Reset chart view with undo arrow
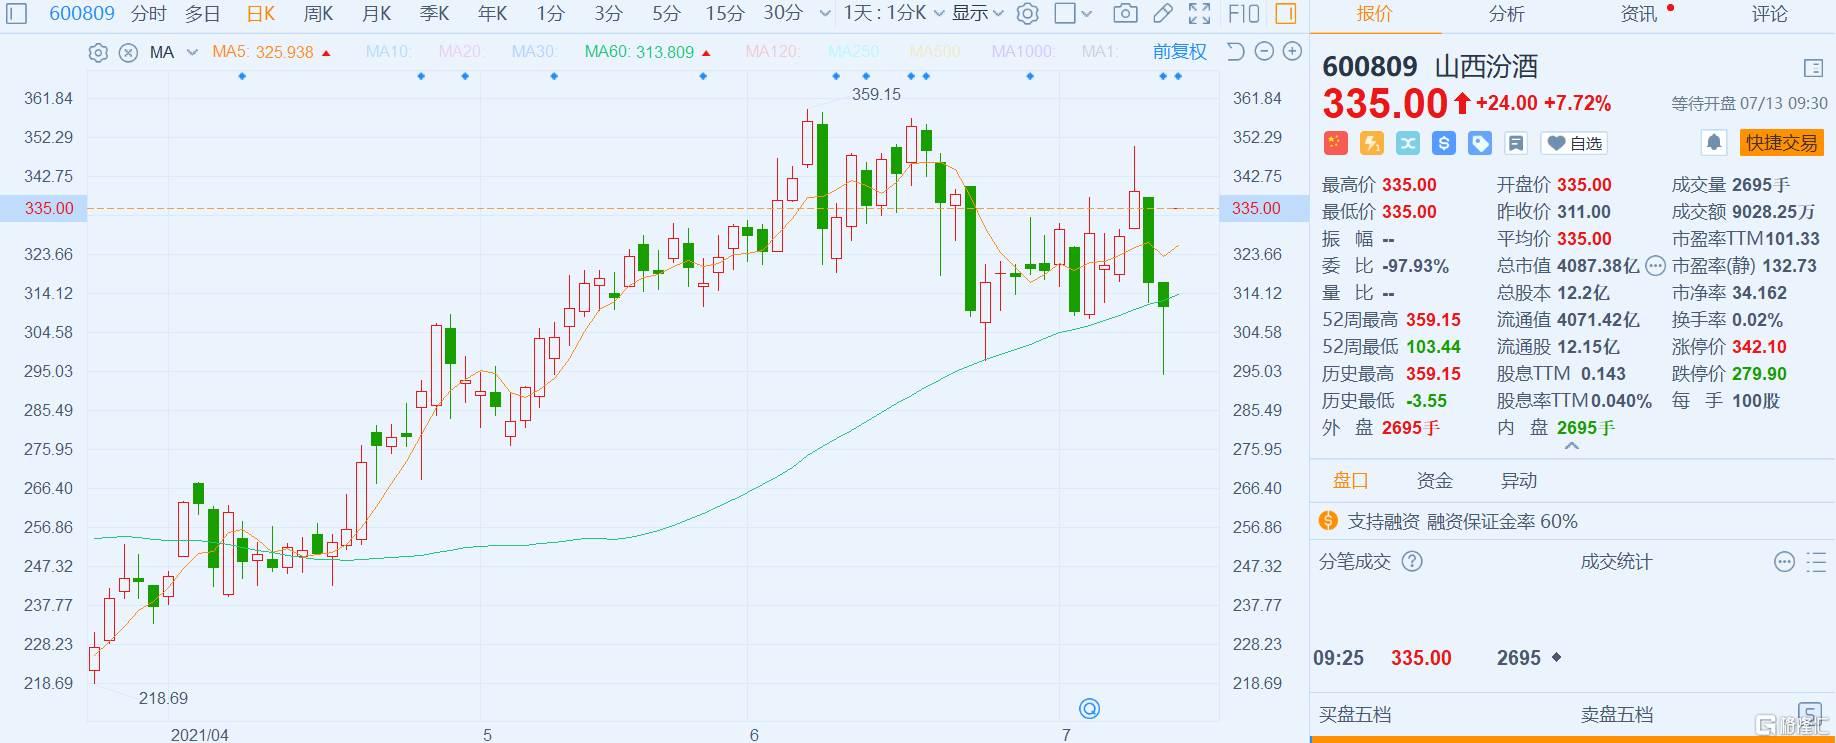The image size is (1836, 743). (x=1235, y=51)
